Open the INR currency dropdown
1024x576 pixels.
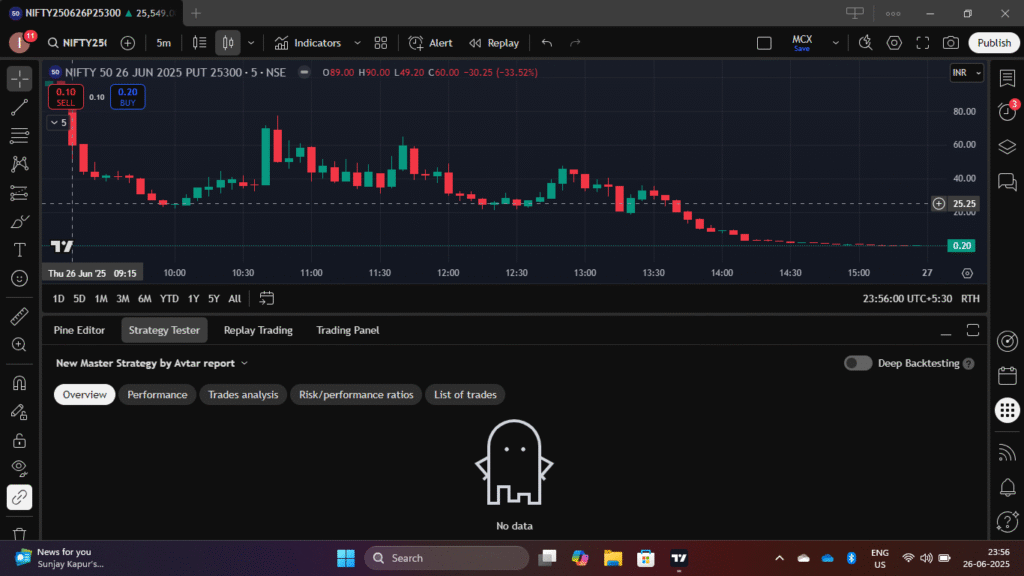[967, 72]
